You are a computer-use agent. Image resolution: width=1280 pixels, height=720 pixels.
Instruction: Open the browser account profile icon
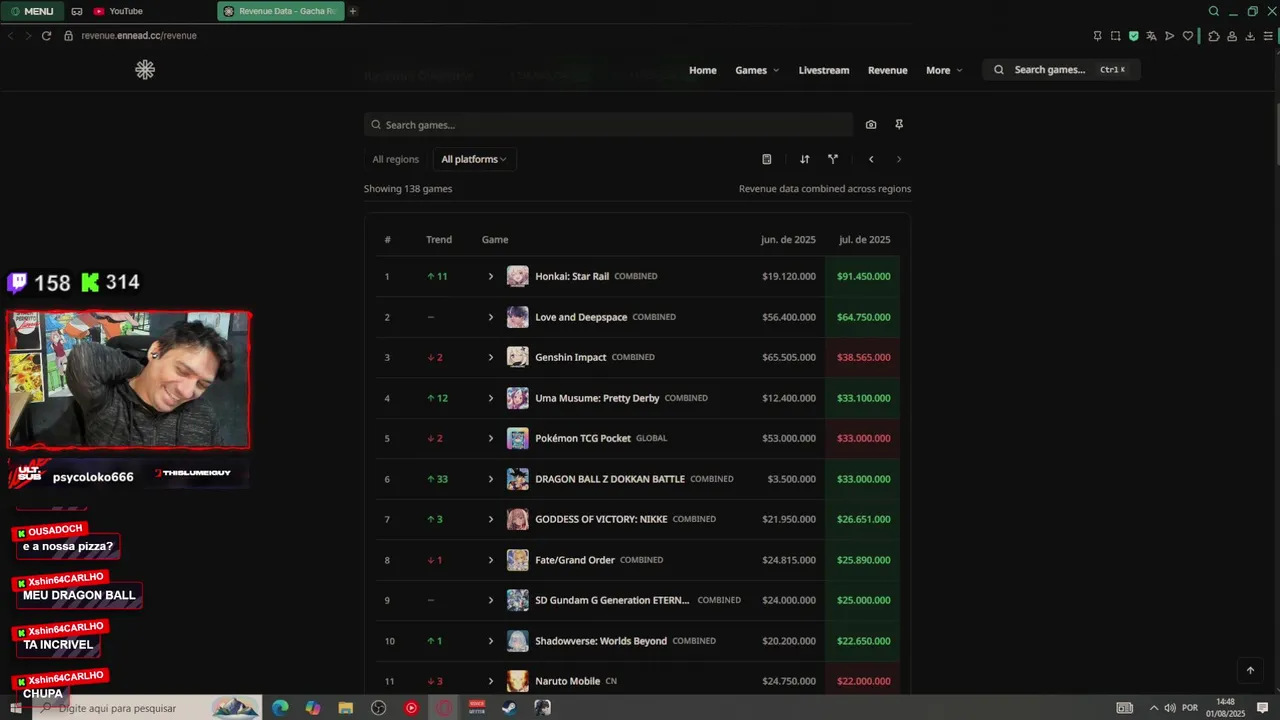tap(1232, 36)
